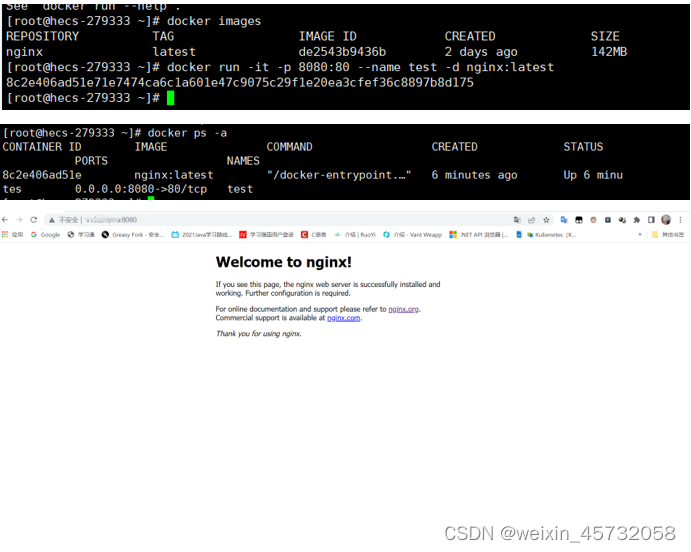The image size is (691, 552).
Task: Click the "/docker-entrypoint.…" command cell
Action: point(339,175)
